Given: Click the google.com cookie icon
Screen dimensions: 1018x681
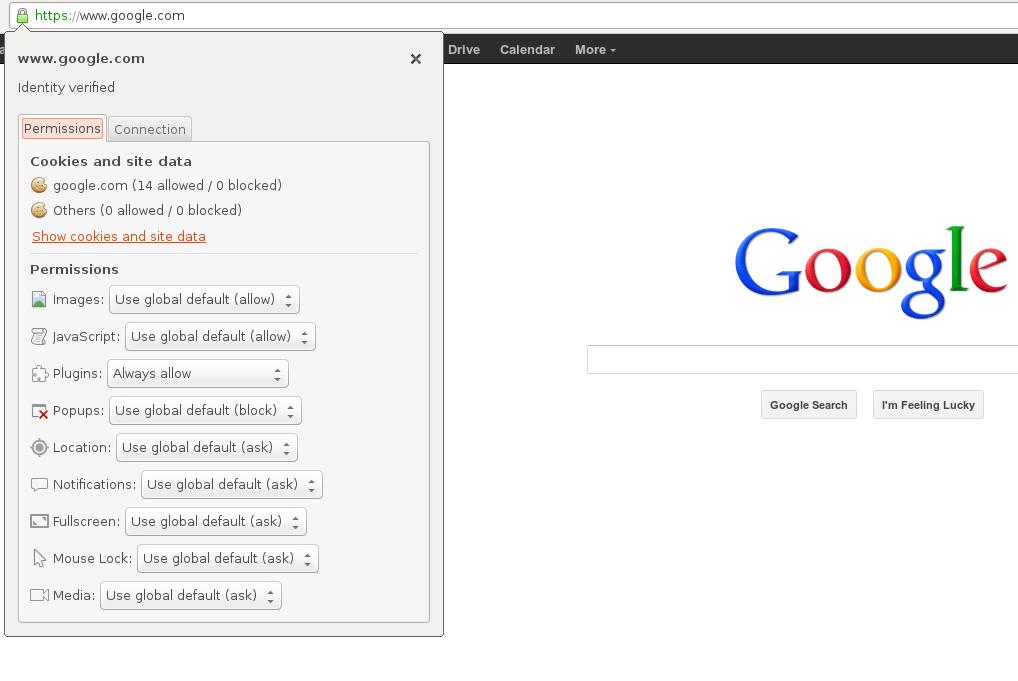Looking at the screenshot, I should [39, 186].
